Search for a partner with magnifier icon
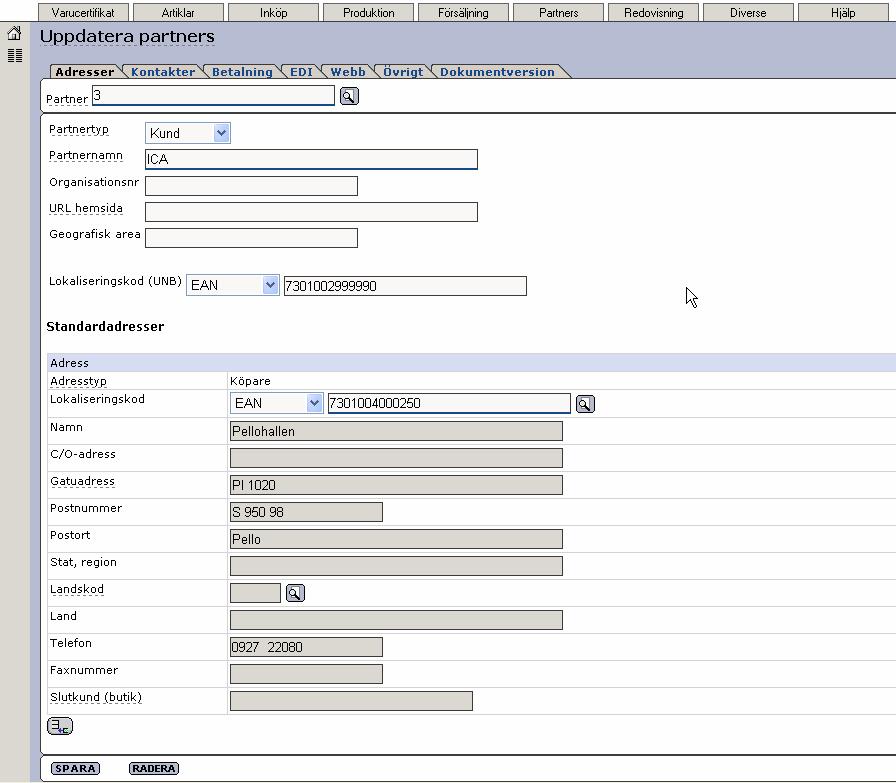 (349, 96)
